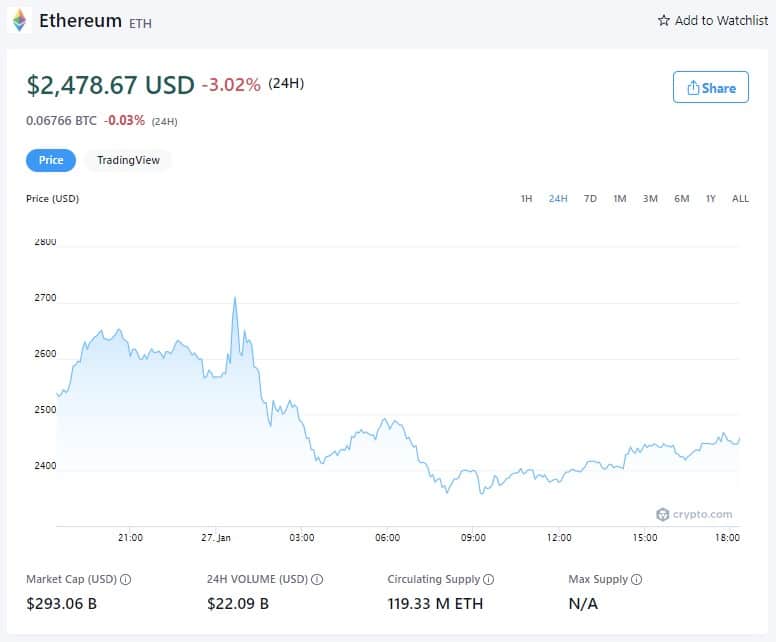The width and height of the screenshot is (776, 642).
Task: Click the Max Supply label
Action: pos(598,579)
